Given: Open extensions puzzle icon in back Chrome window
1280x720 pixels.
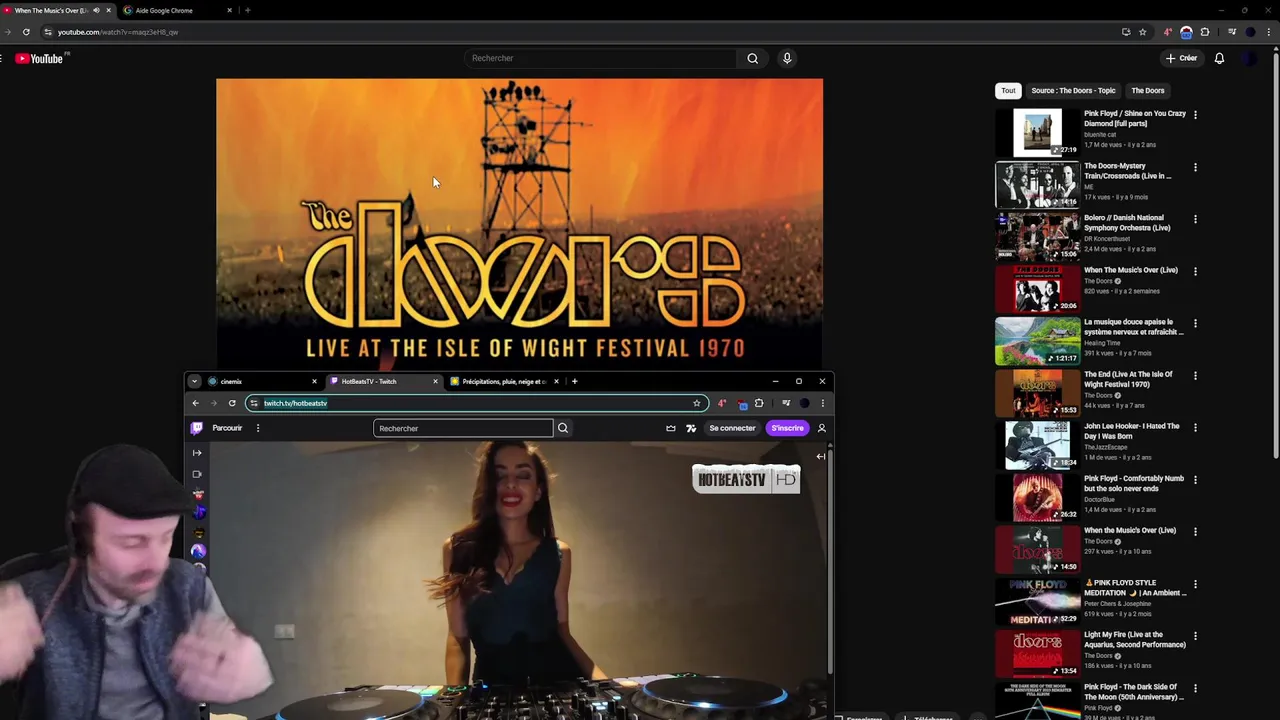Looking at the screenshot, I should (1205, 32).
